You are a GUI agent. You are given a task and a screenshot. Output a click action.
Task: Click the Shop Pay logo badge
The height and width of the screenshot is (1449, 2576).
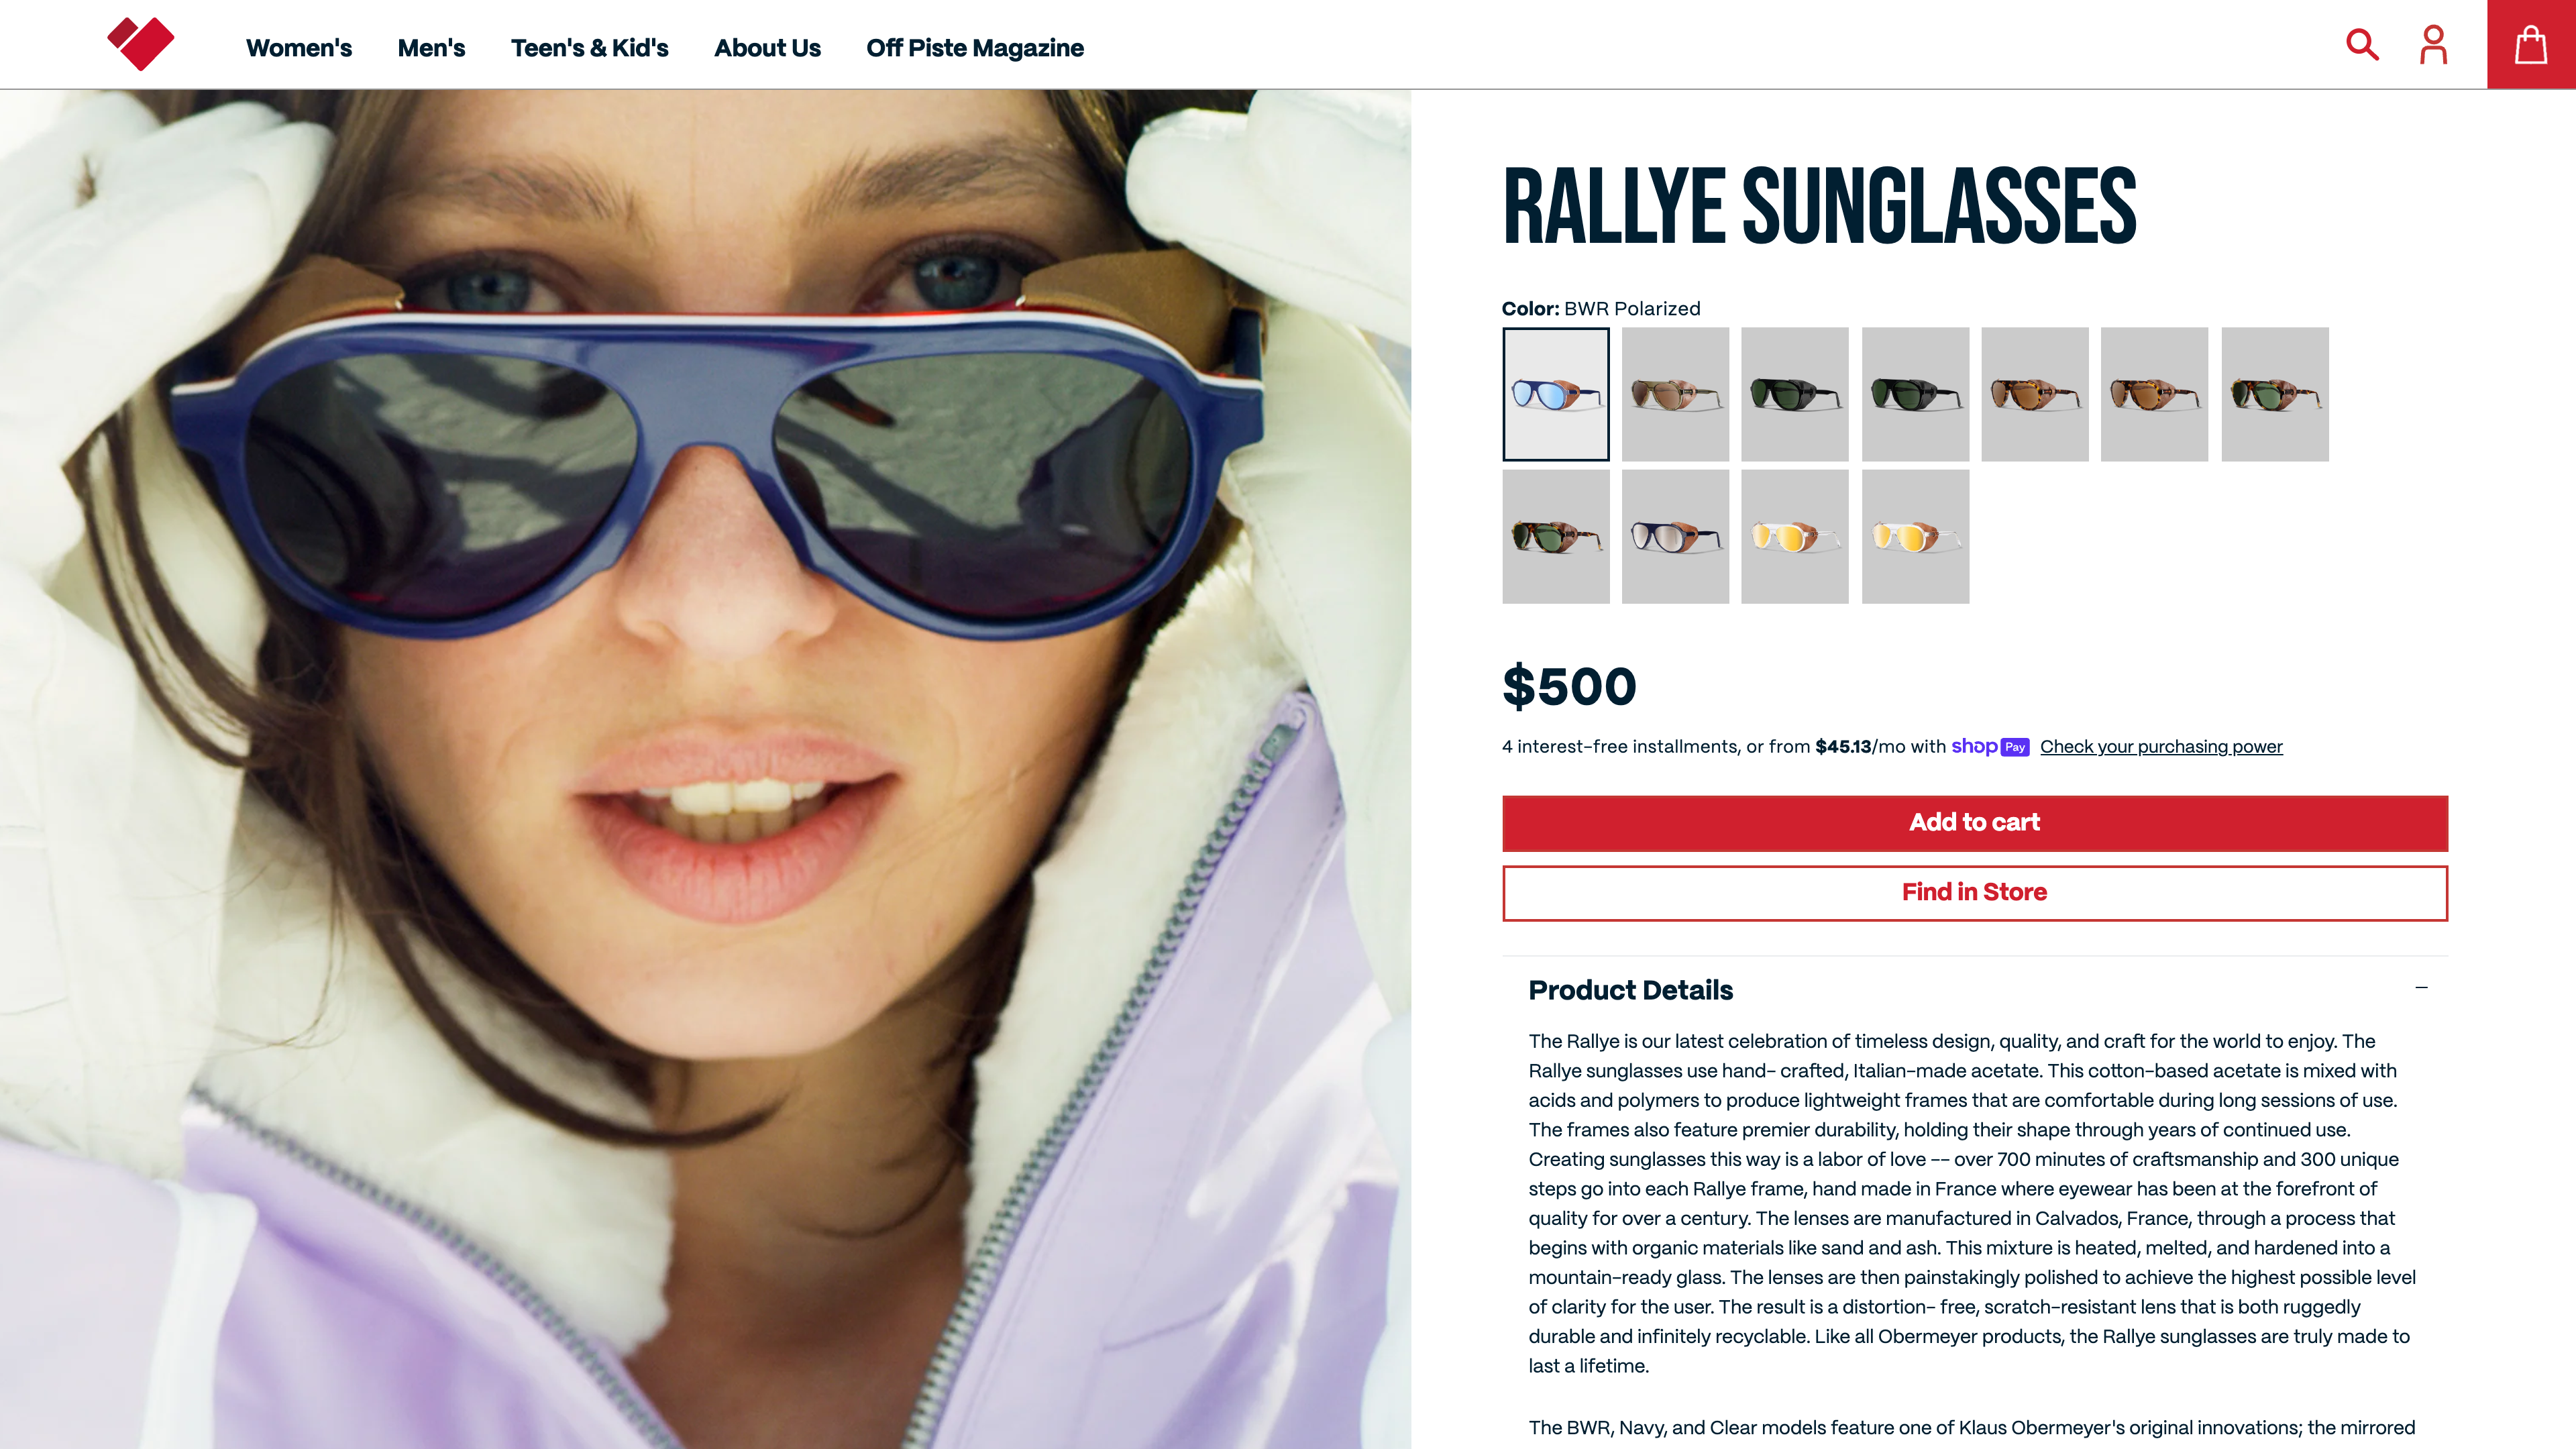1990,747
